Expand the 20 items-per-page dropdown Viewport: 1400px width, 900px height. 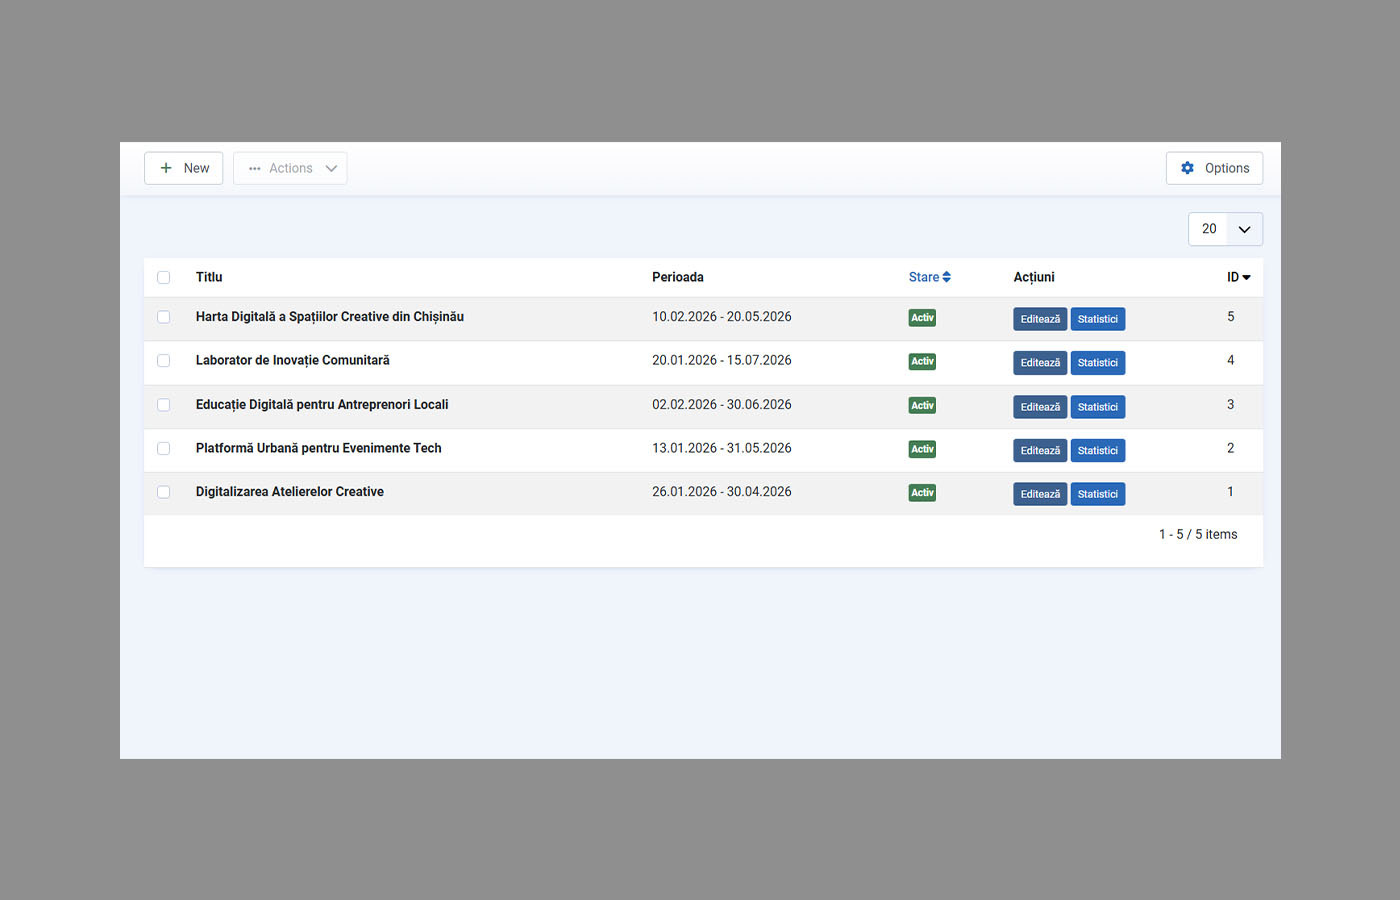tap(1224, 229)
